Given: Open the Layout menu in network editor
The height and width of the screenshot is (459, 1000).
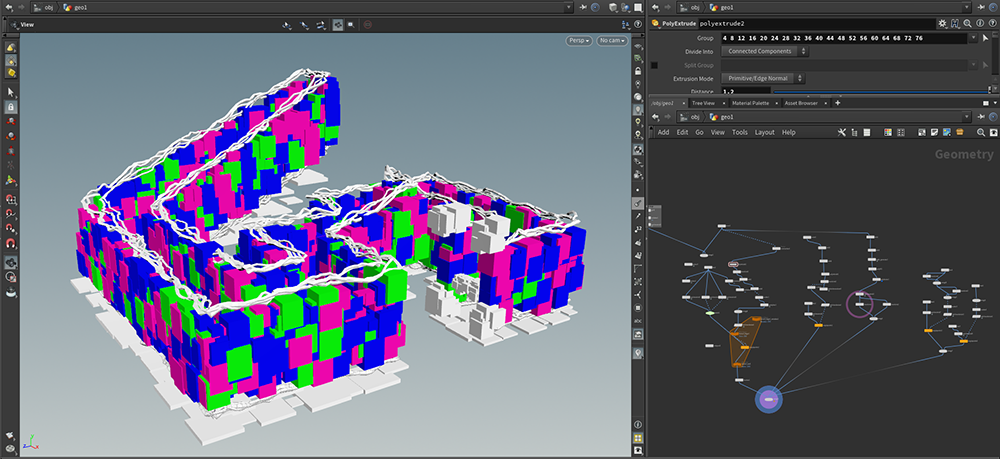Looking at the screenshot, I should (x=764, y=132).
